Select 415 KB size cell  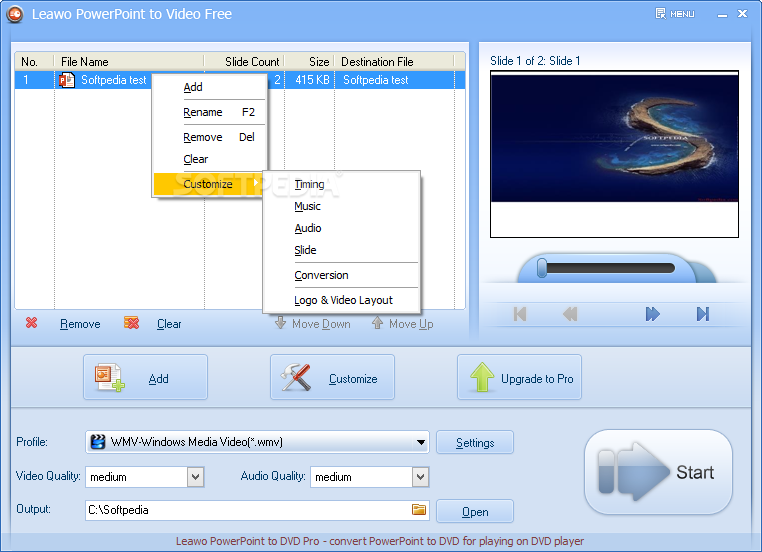[x=310, y=80]
